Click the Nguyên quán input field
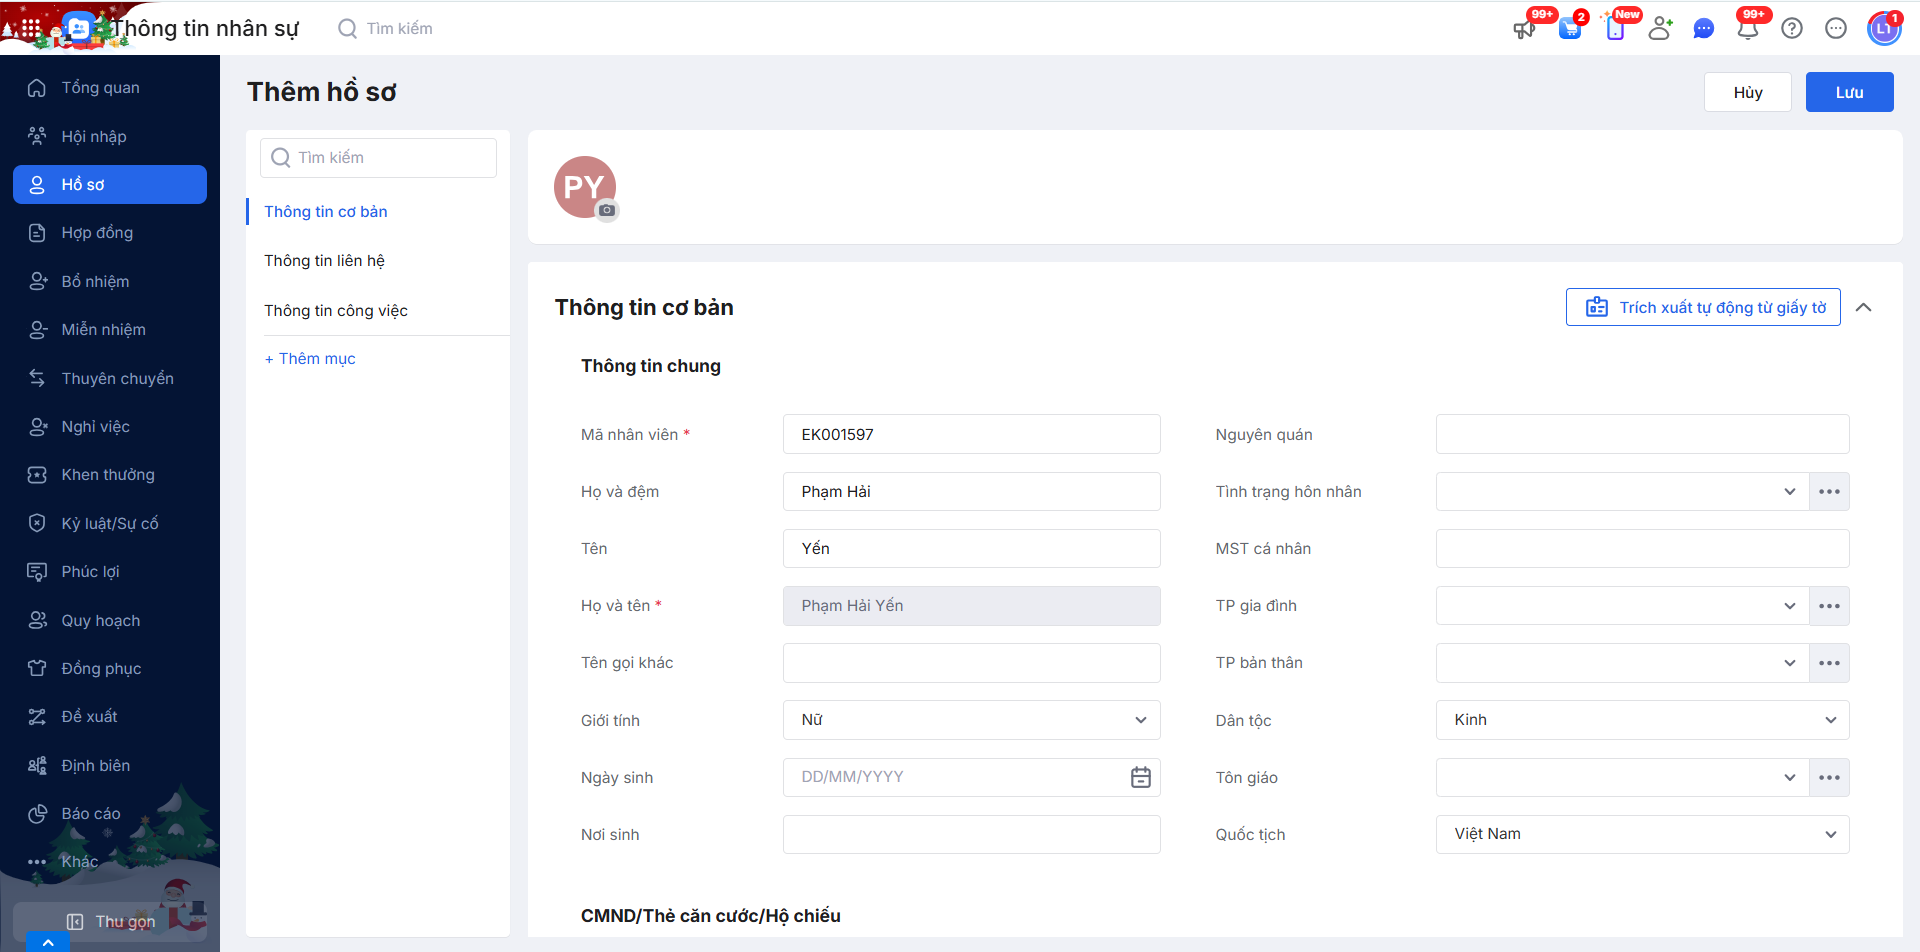Viewport: 1920px width, 952px height. [1642, 434]
